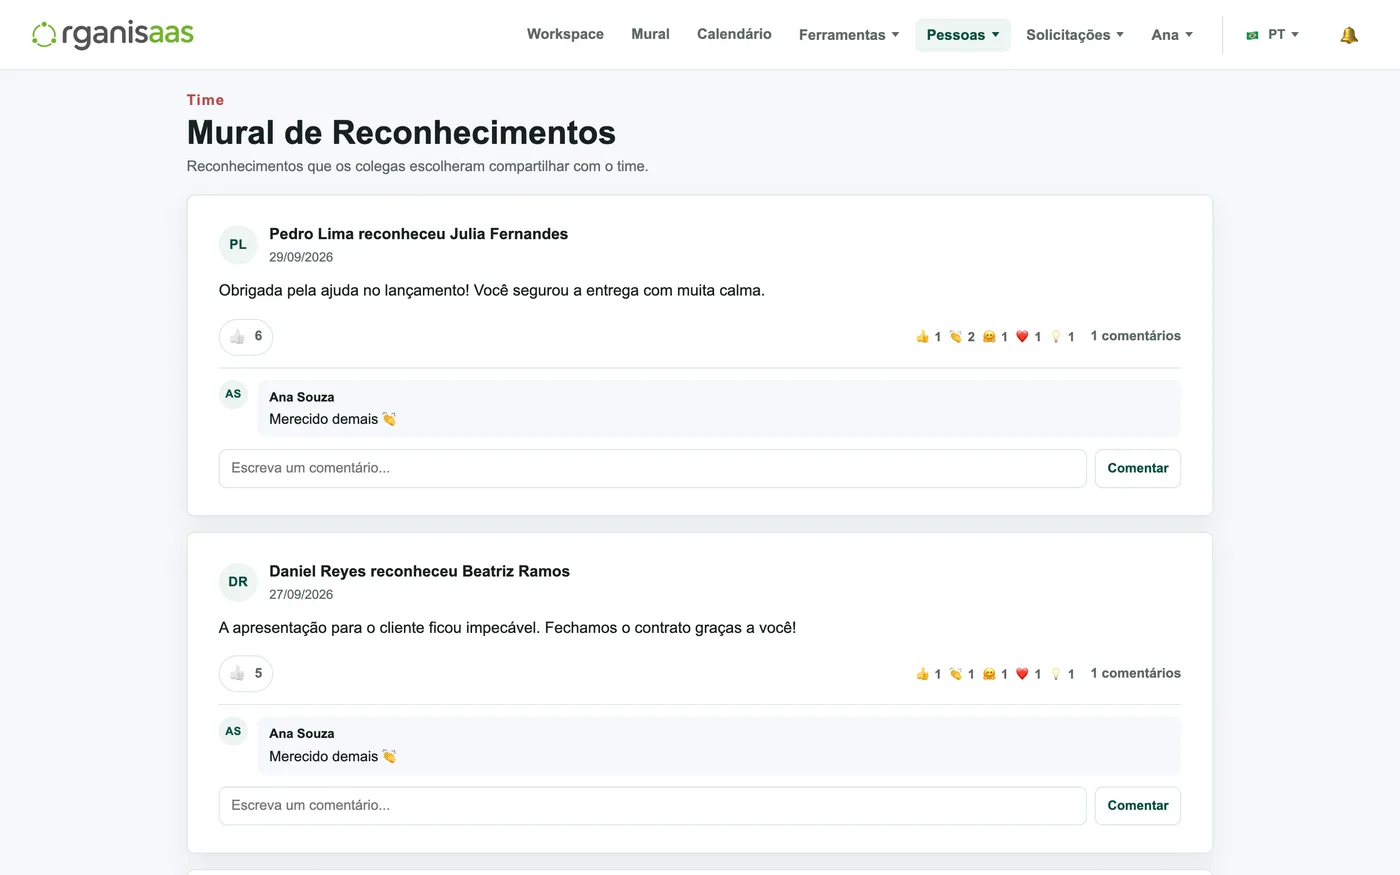This screenshot has height=875, width=1400.
Task: Click heart reaction on Daniel Reyes's post
Action: click(1028, 674)
